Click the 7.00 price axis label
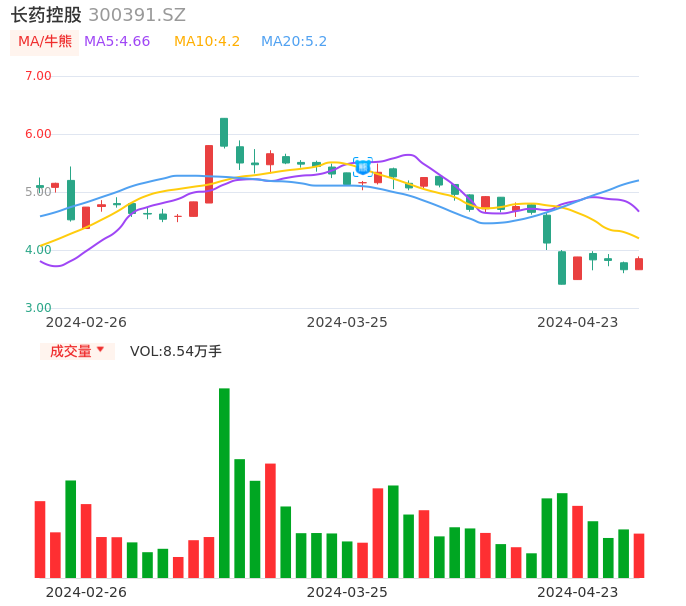The image size is (686, 606). pyautogui.click(x=38, y=76)
